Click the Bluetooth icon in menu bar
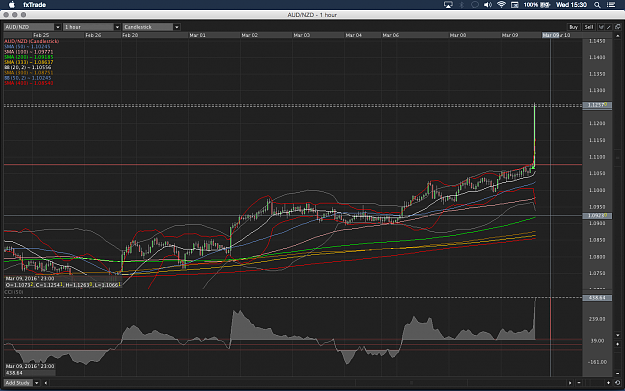 click(x=462, y=5)
